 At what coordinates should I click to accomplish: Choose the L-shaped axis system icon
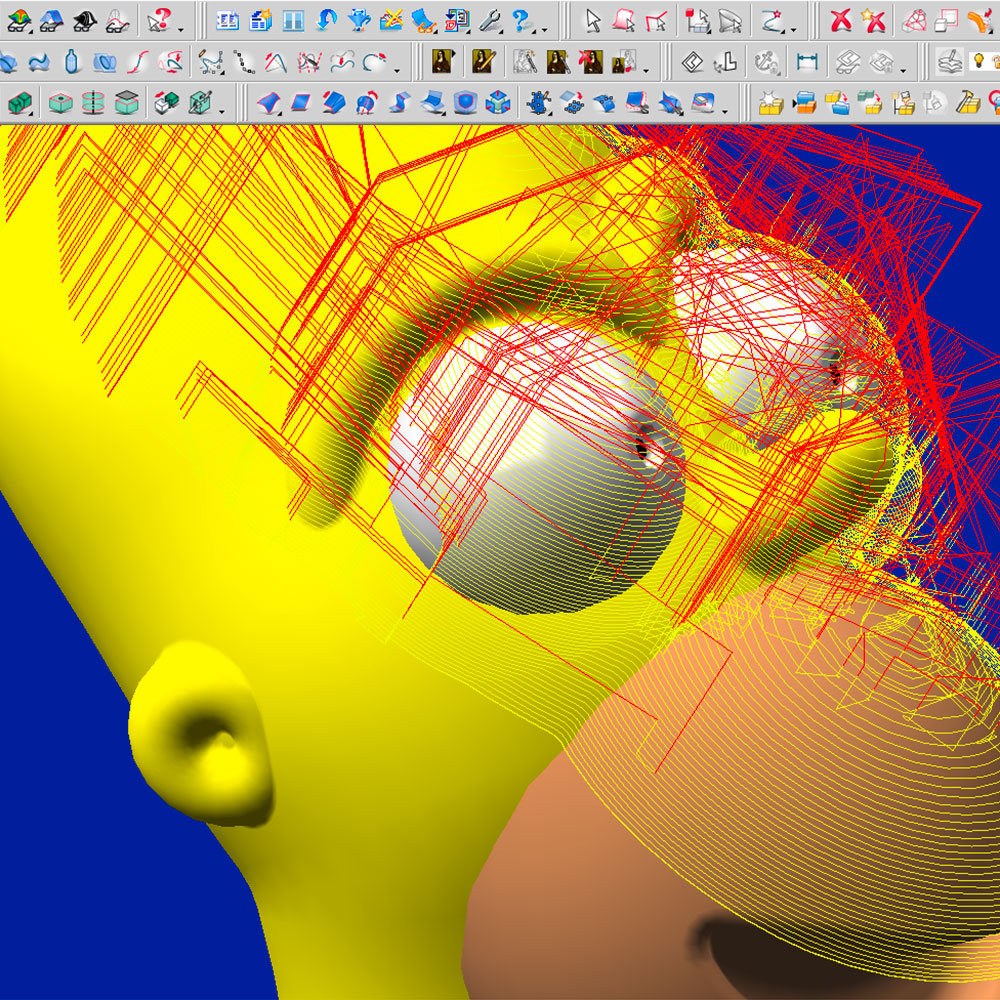click(725, 62)
